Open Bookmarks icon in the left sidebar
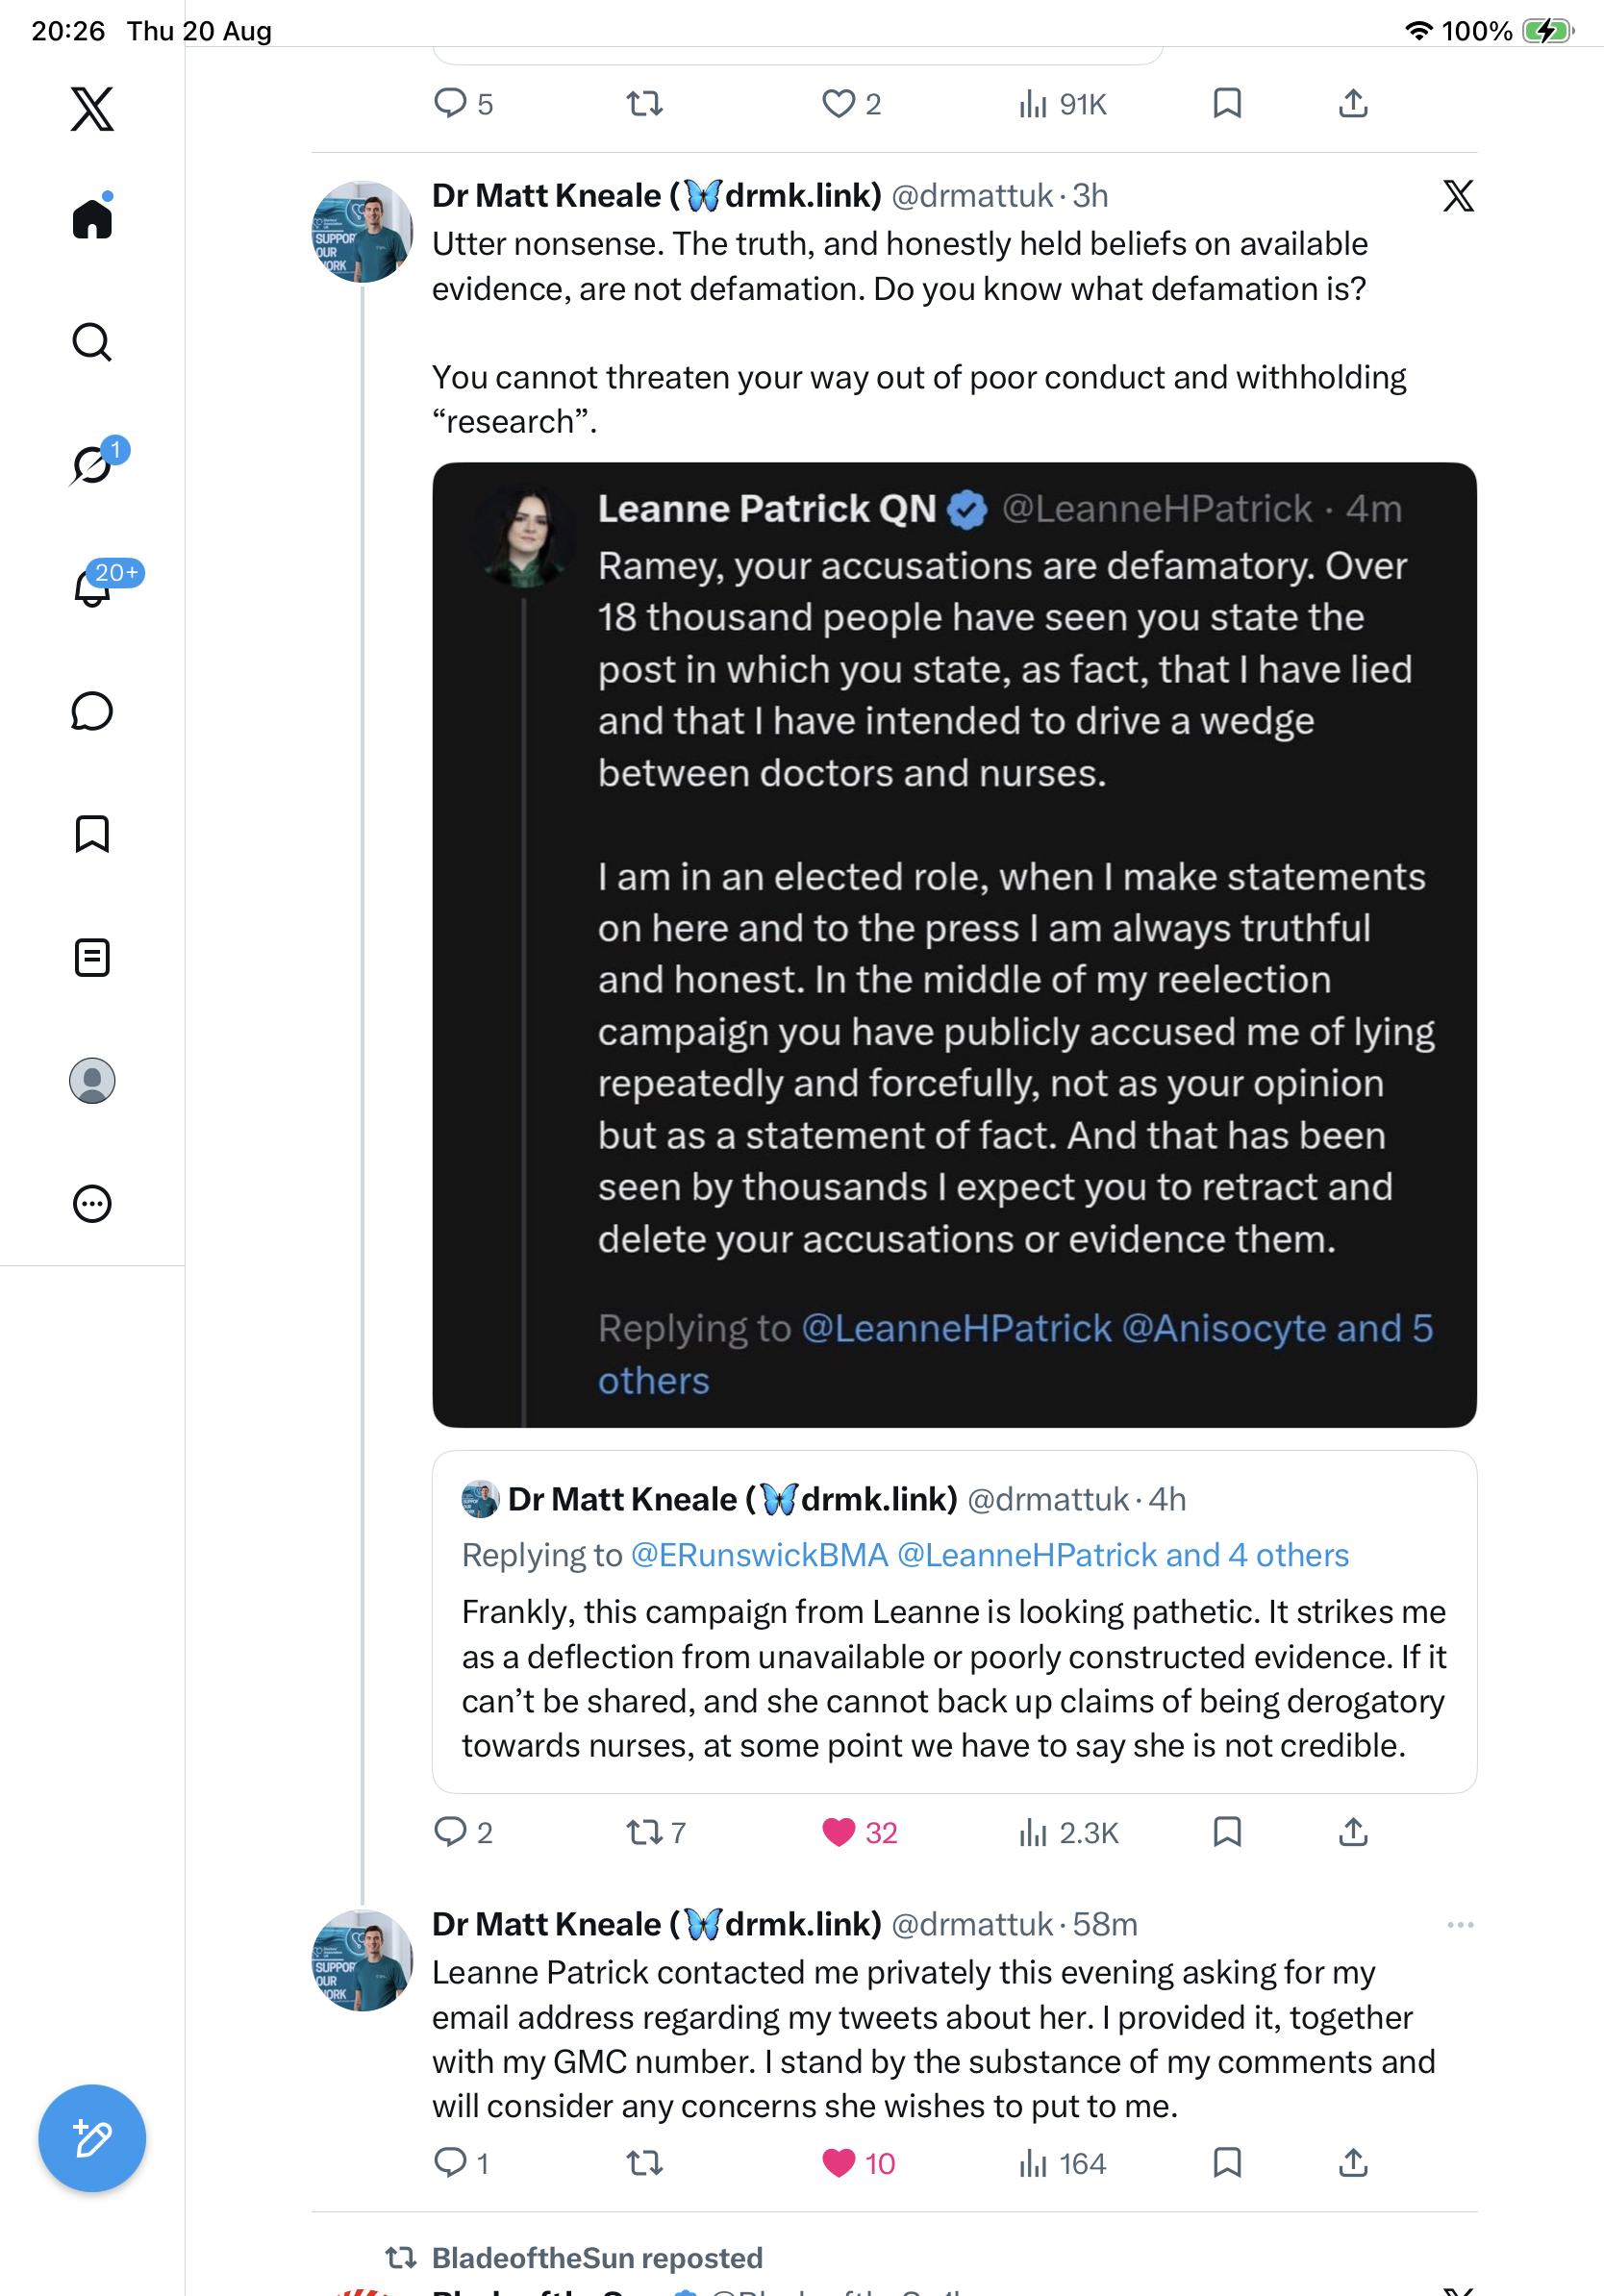 coord(92,834)
